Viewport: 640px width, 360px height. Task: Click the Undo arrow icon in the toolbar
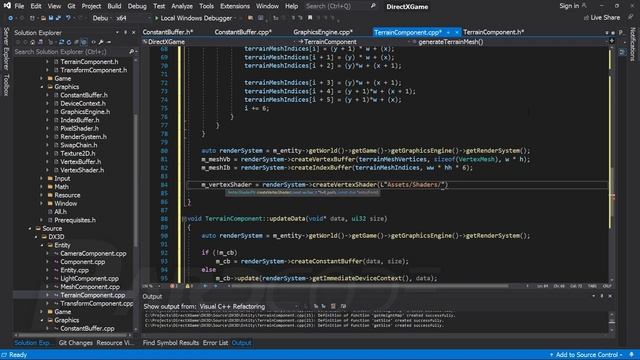[69, 18]
